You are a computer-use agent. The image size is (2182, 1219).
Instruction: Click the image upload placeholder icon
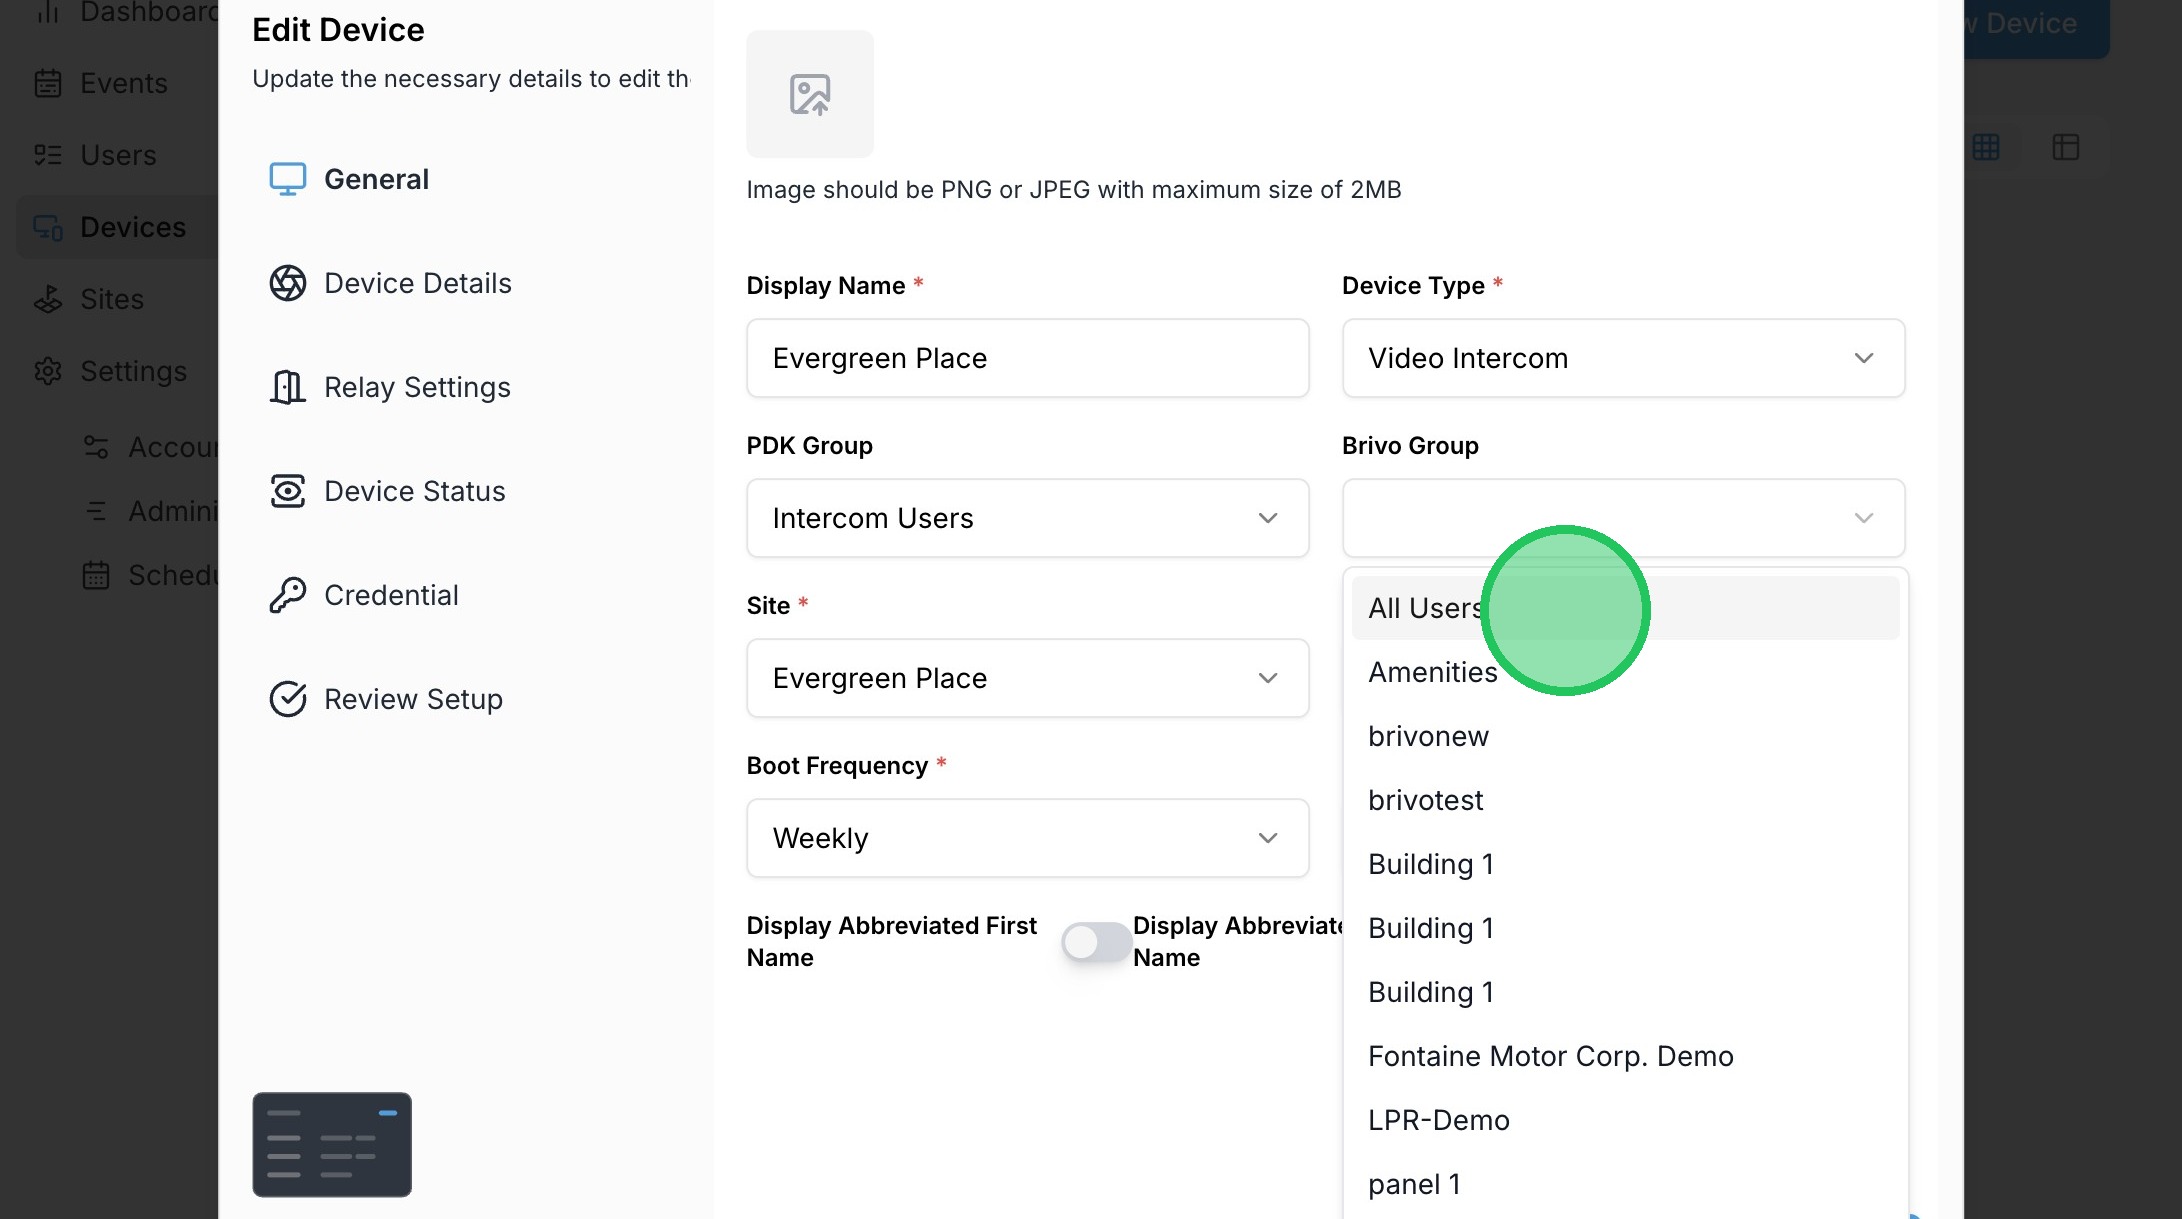point(809,94)
